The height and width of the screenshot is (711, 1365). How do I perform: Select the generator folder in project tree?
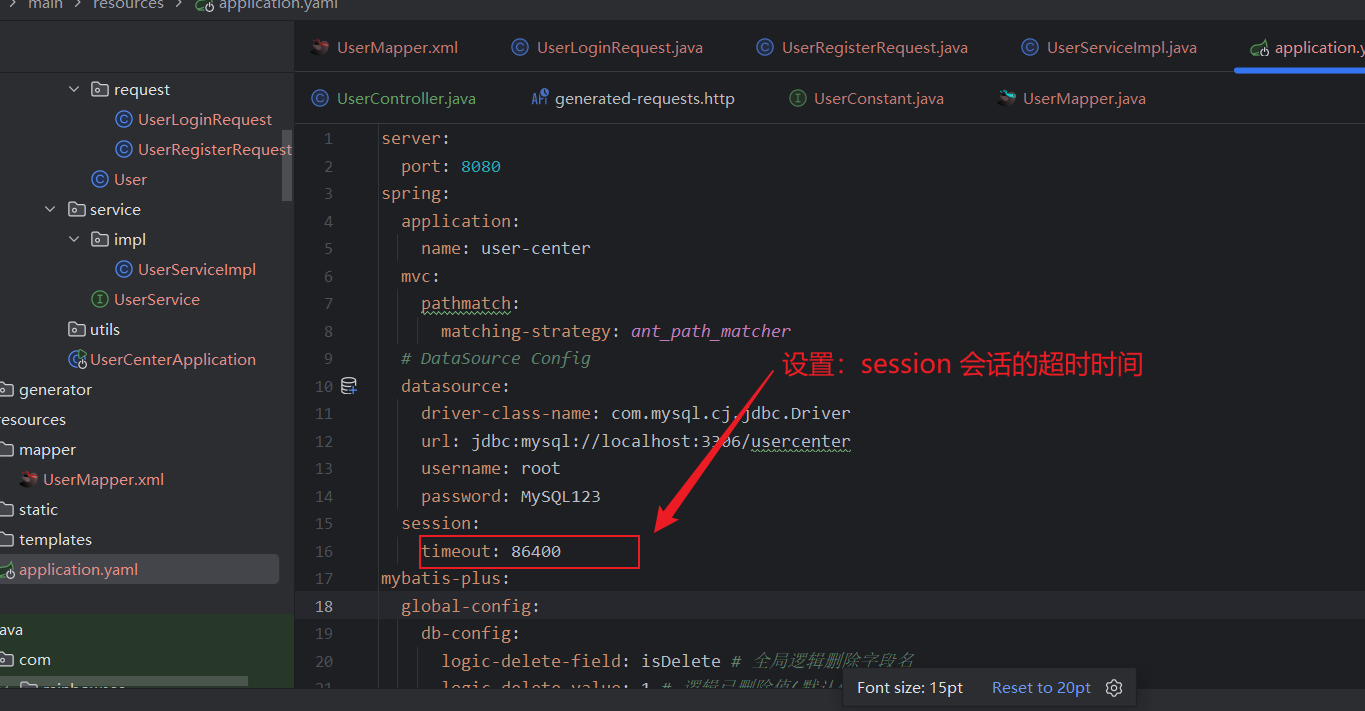[x=55, y=389]
